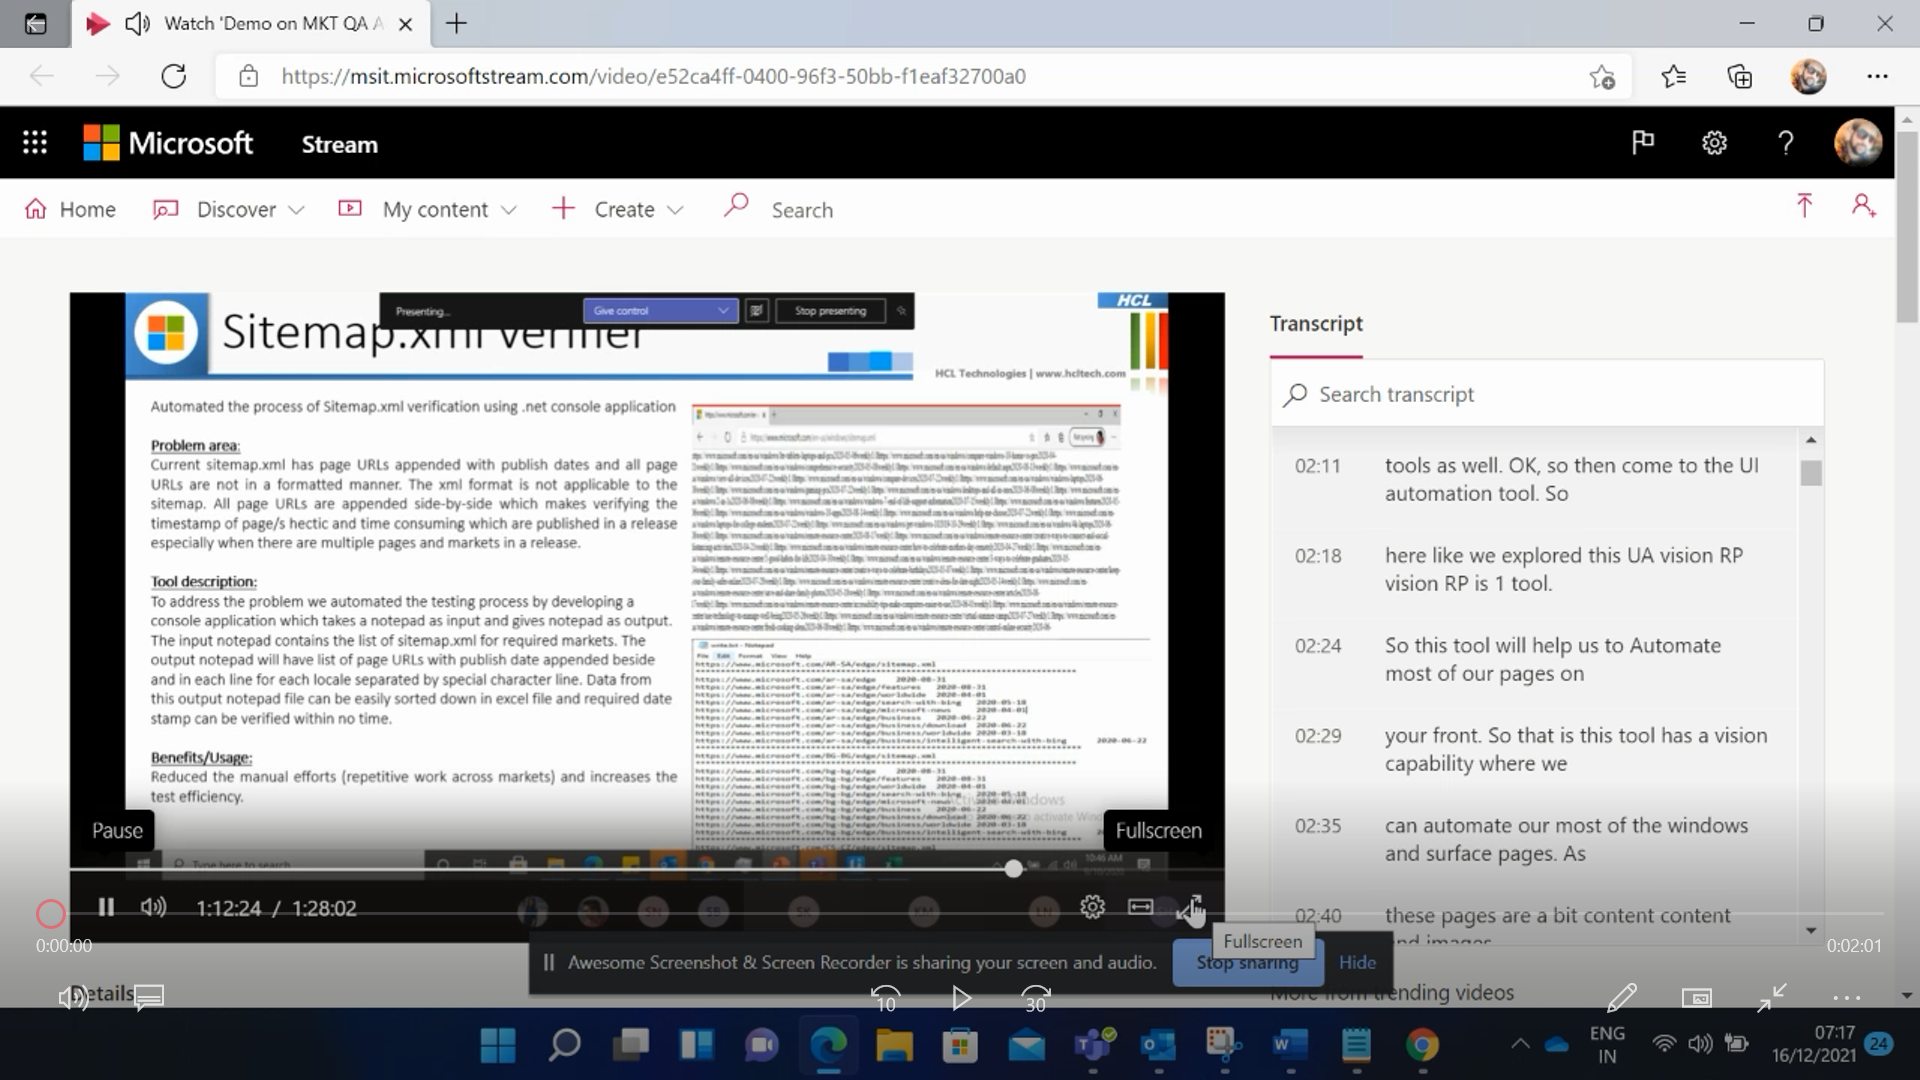Image resolution: width=1920 pixels, height=1080 pixels.
Task: Jump to transcript entry at 02:18
Action: point(1535,569)
